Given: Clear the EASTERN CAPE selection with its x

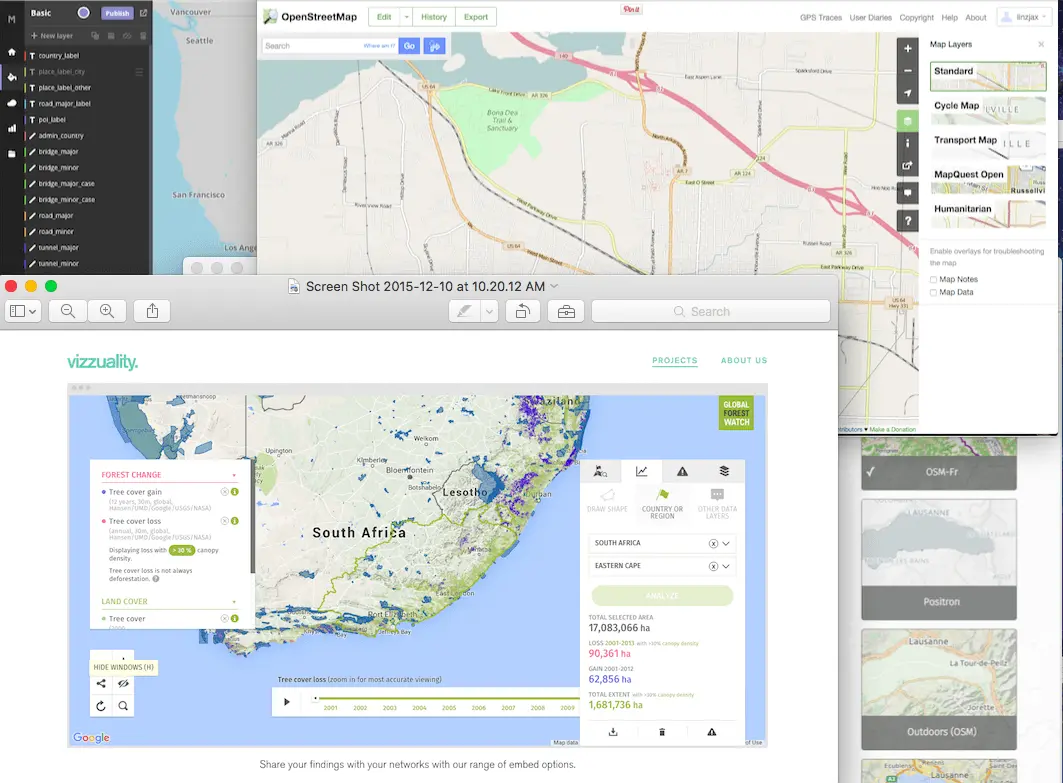Looking at the screenshot, I should pyautogui.click(x=713, y=566).
